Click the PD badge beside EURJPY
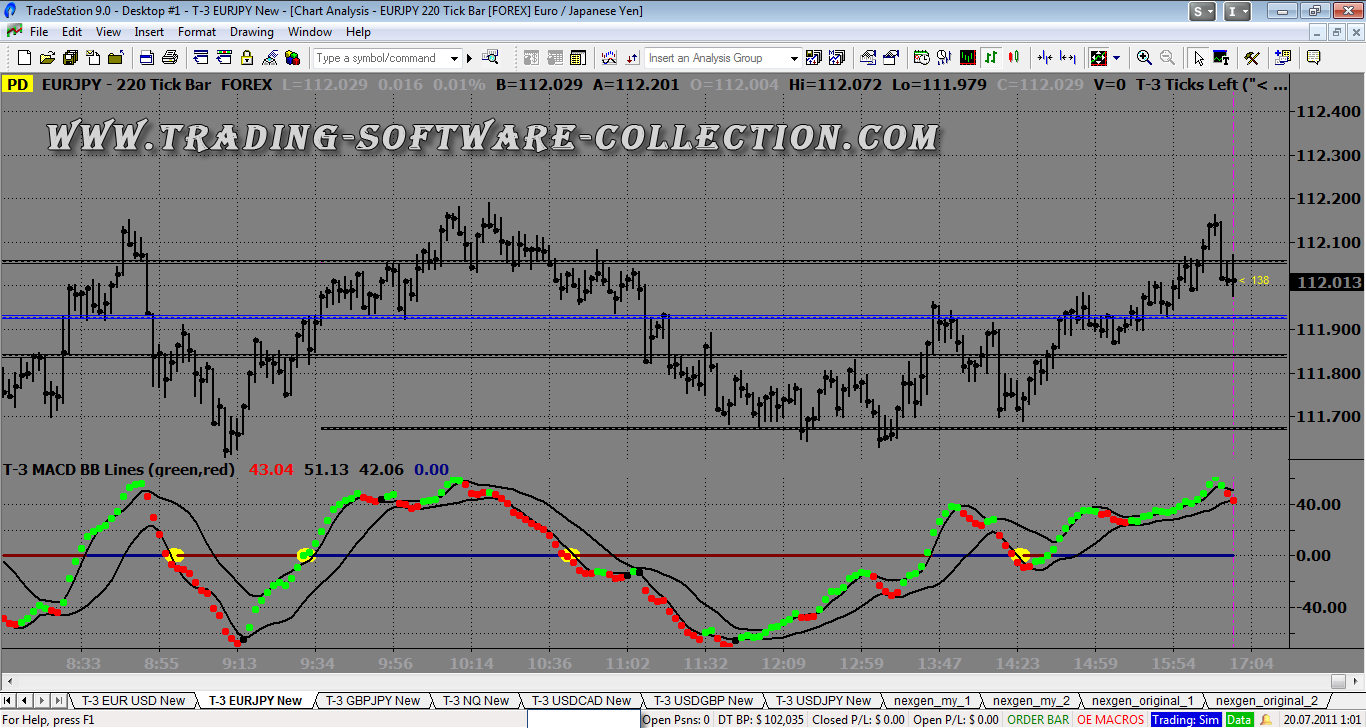The height and width of the screenshot is (728, 1366). 17,85
